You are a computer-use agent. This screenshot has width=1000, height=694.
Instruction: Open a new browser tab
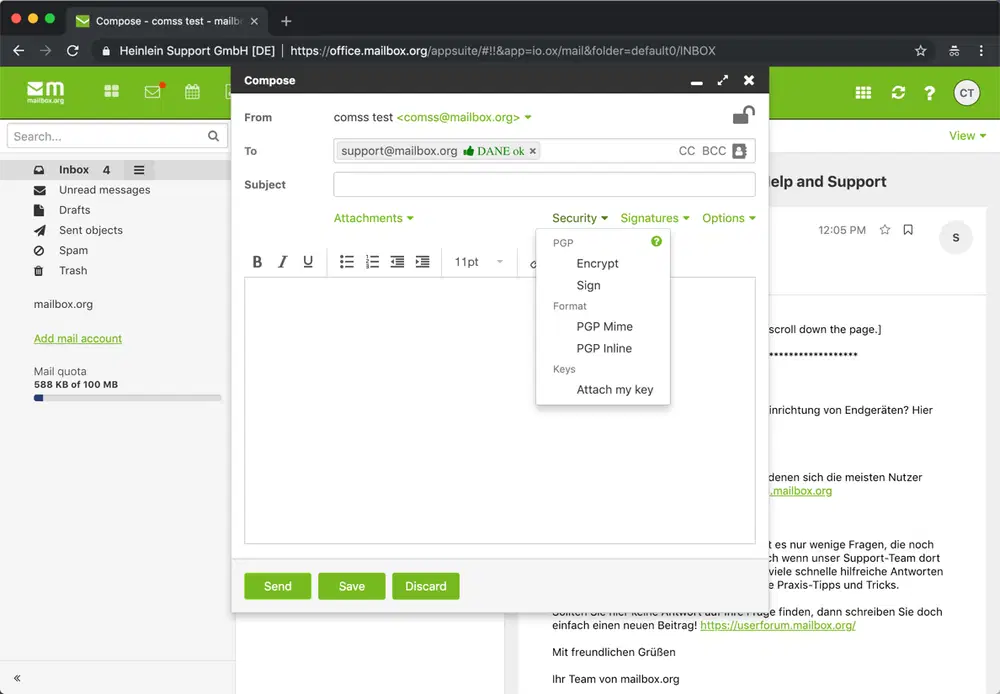tap(286, 21)
